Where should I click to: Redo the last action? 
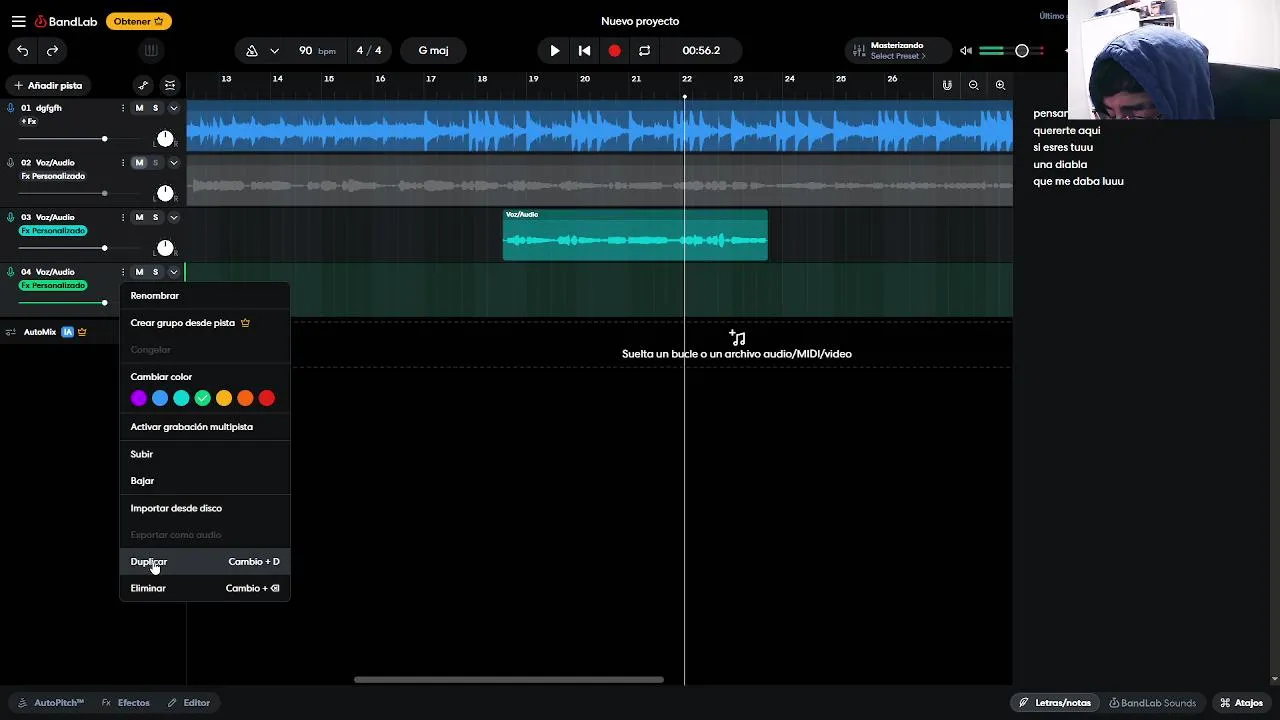coord(52,50)
